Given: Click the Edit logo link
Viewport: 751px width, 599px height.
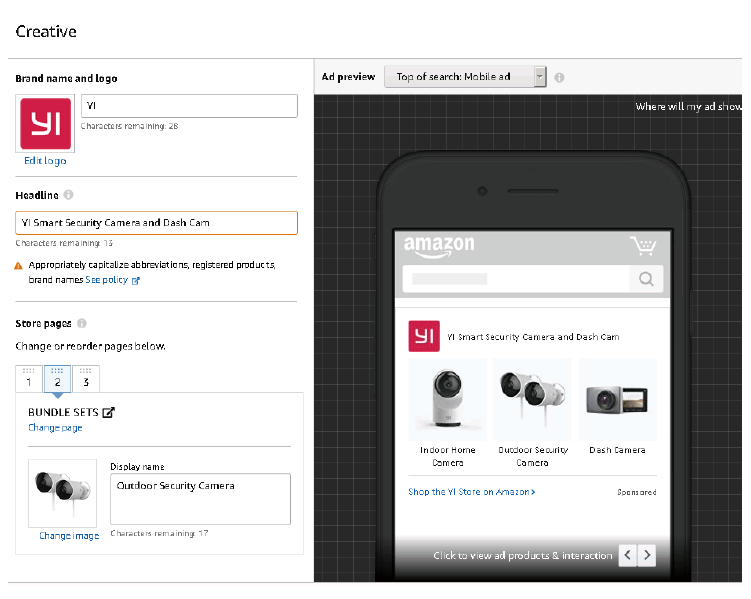Looking at the screenshot, I should [x=46, y=161].
